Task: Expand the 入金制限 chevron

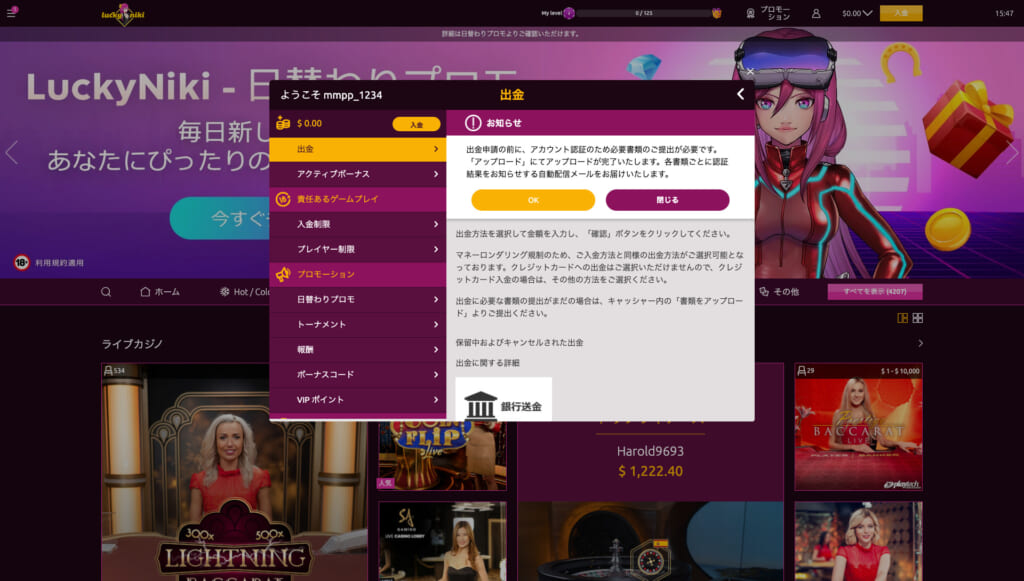Action: 436,224
